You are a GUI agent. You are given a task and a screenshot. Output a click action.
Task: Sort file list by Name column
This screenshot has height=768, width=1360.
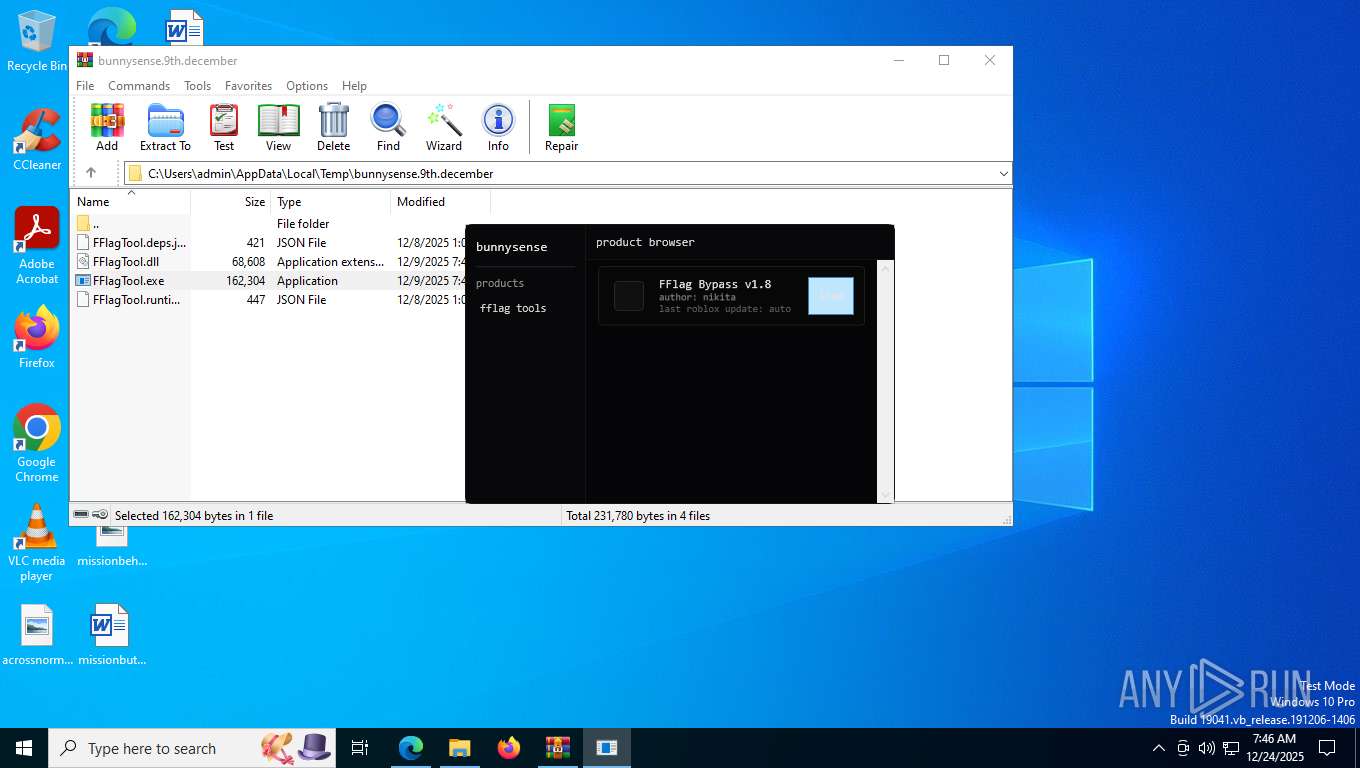tap(130, 201)
